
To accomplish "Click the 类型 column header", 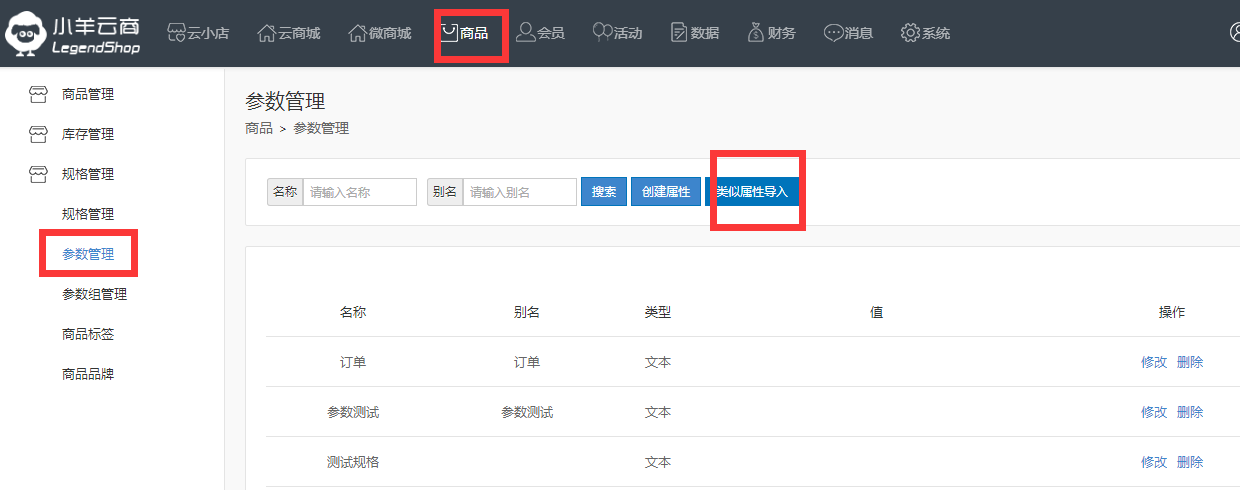I will [x=658, y=312].
